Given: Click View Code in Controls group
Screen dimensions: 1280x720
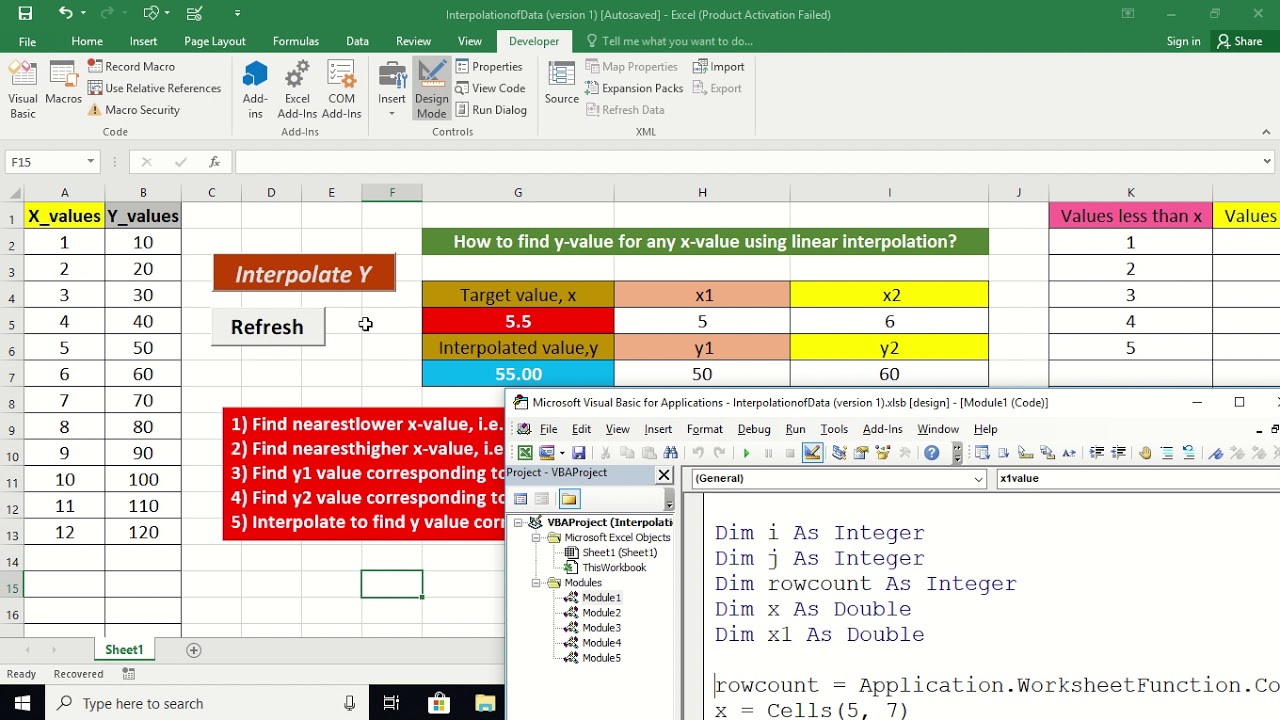Looking at the screenshot, I should coord(490,88).
